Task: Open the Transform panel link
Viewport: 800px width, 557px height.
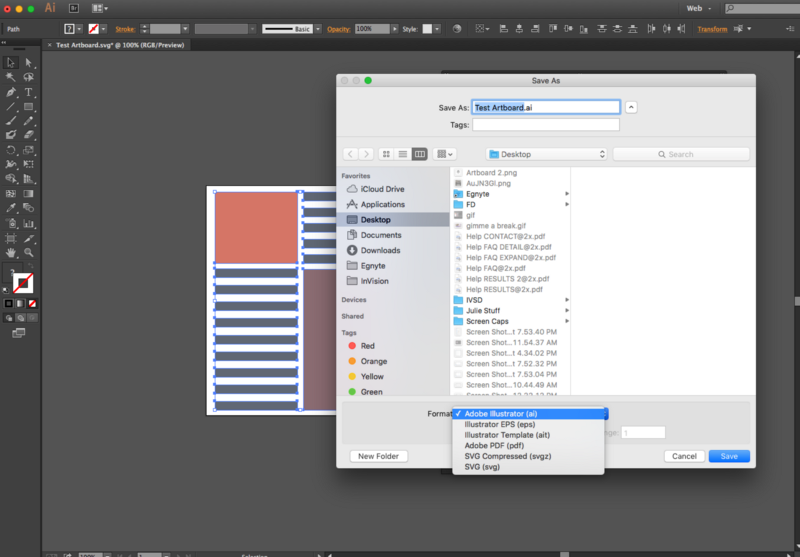Action: coord(712,29)
